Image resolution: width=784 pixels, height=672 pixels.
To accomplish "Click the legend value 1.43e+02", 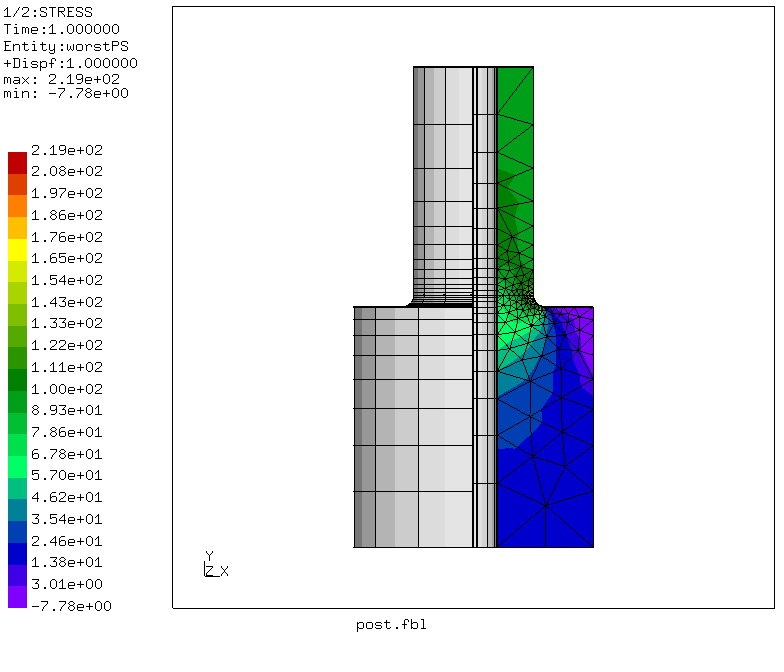I will pos(67,302).
